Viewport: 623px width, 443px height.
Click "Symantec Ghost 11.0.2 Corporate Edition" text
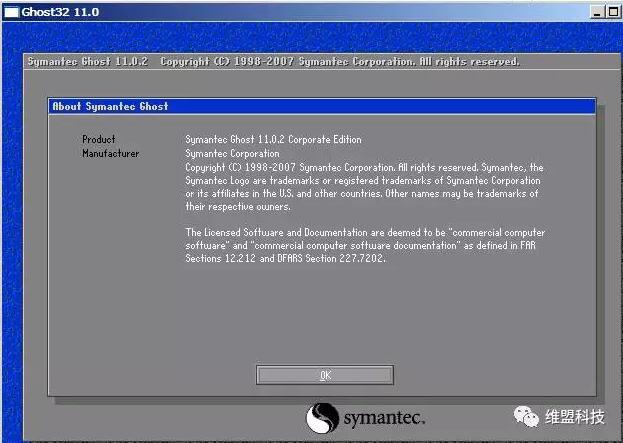(x=273, y=139)
